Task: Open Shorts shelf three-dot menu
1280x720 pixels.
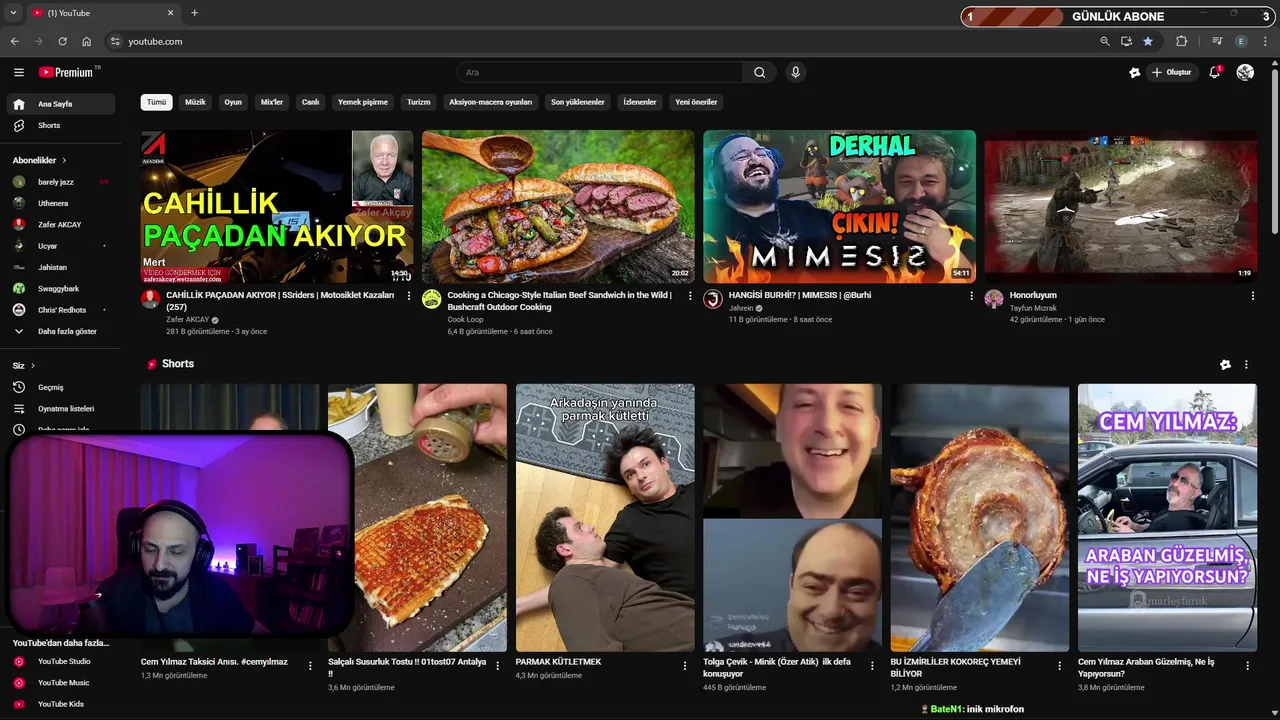Action: point(1246,365)
